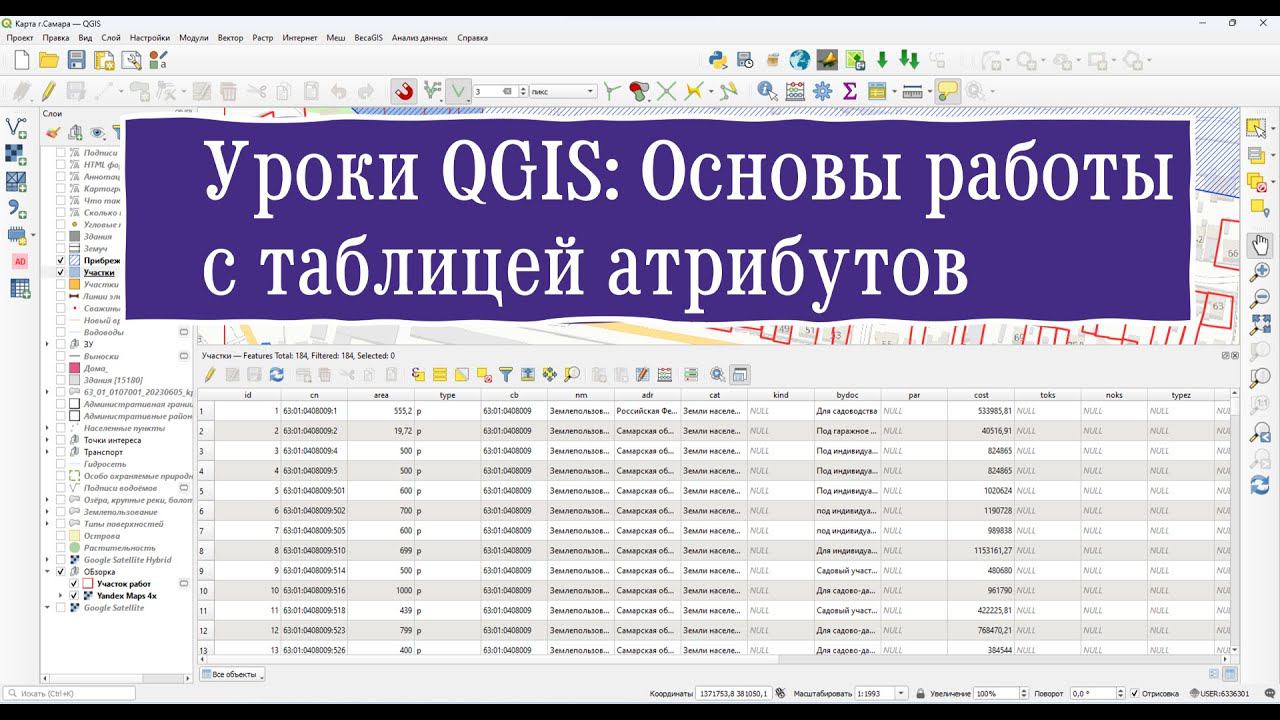Viewport: 1280px width, 720px height.
Task: Deselect all features in attribute table
Action: [483, 375]
